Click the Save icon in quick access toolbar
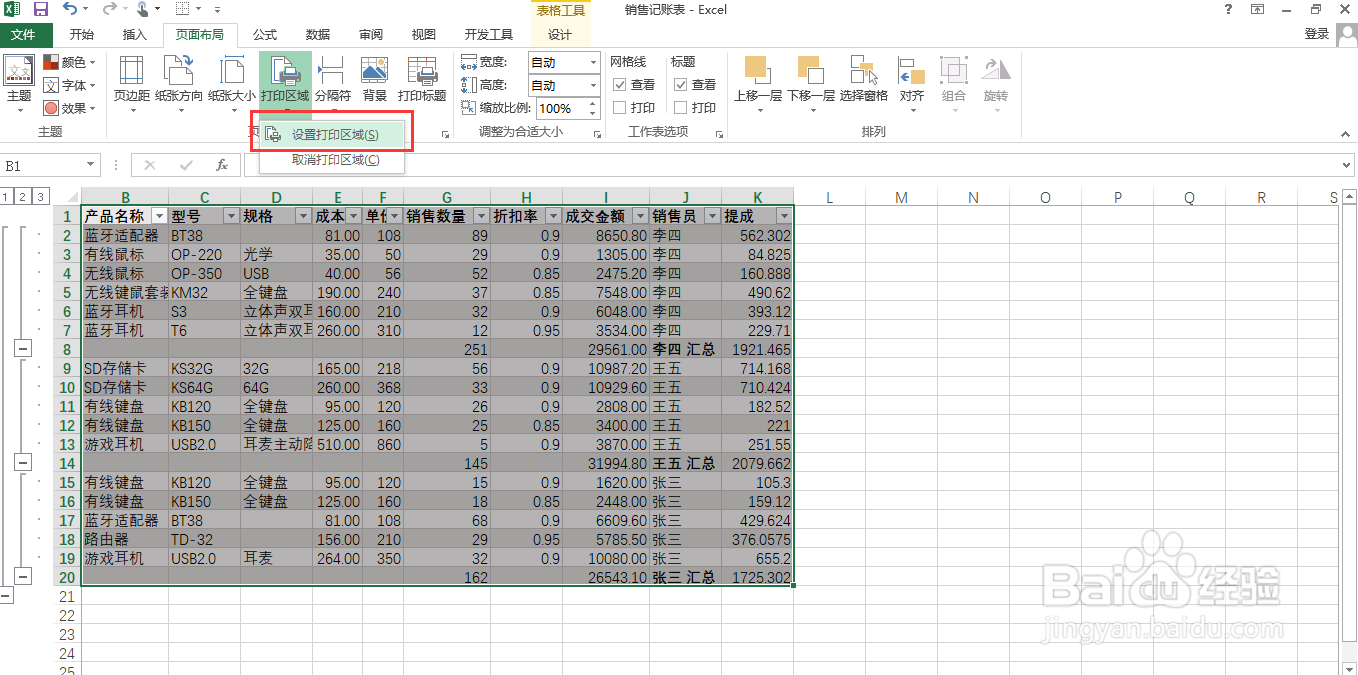Viewport: 1358px width, 675px height. pos(41,10)
